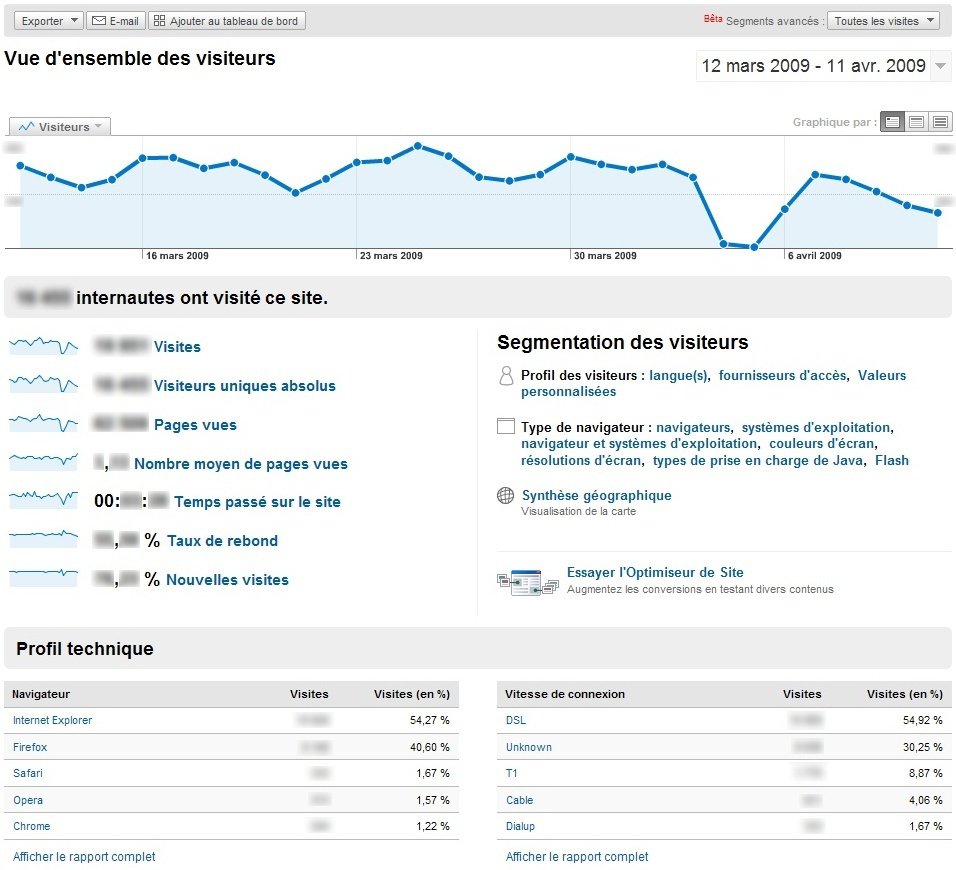The width and height of the screenshot is (956, 870).
Task: Click Ajouter au tableau de bord
Action: (x=227, y=21)
